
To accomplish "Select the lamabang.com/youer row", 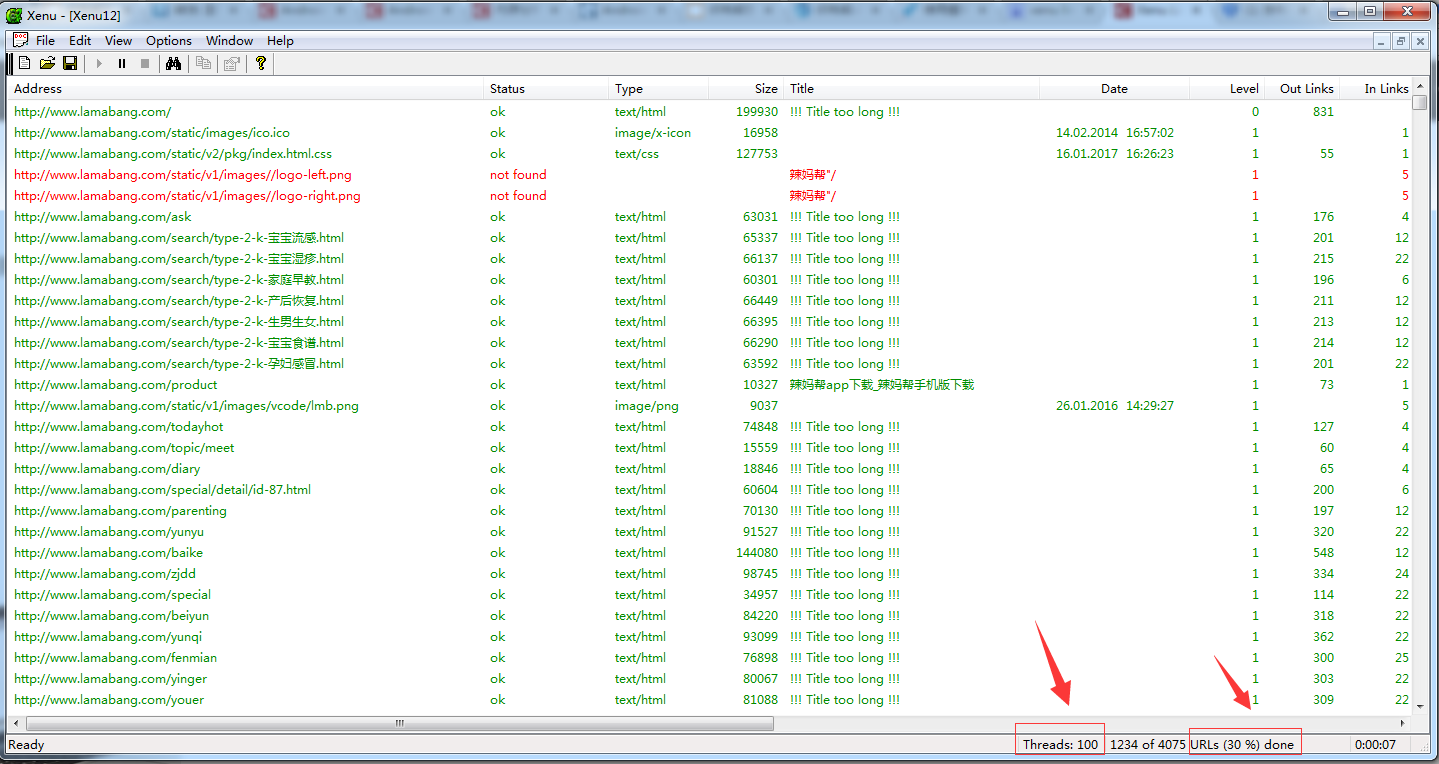I will [710, 700].
